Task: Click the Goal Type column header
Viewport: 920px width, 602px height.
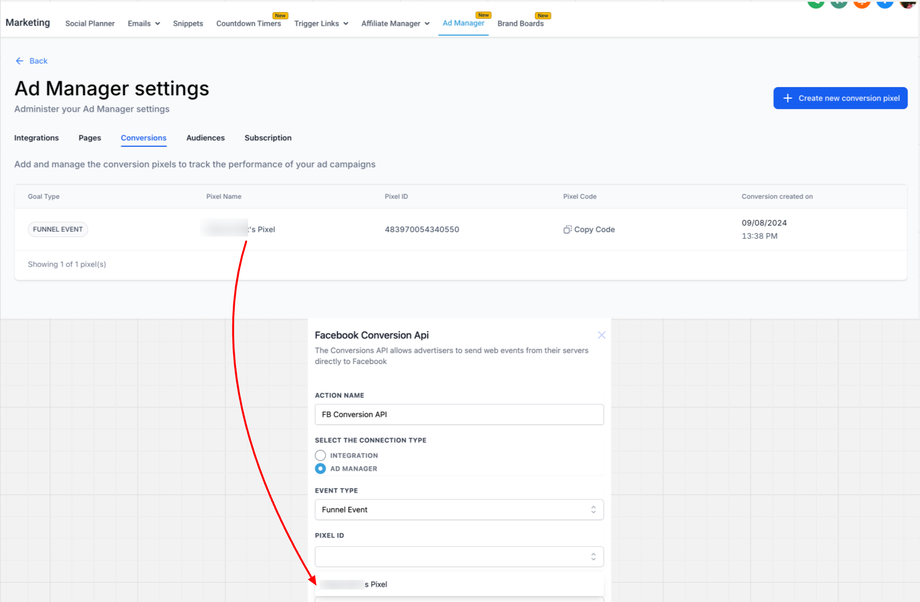Action: point(43,197)
